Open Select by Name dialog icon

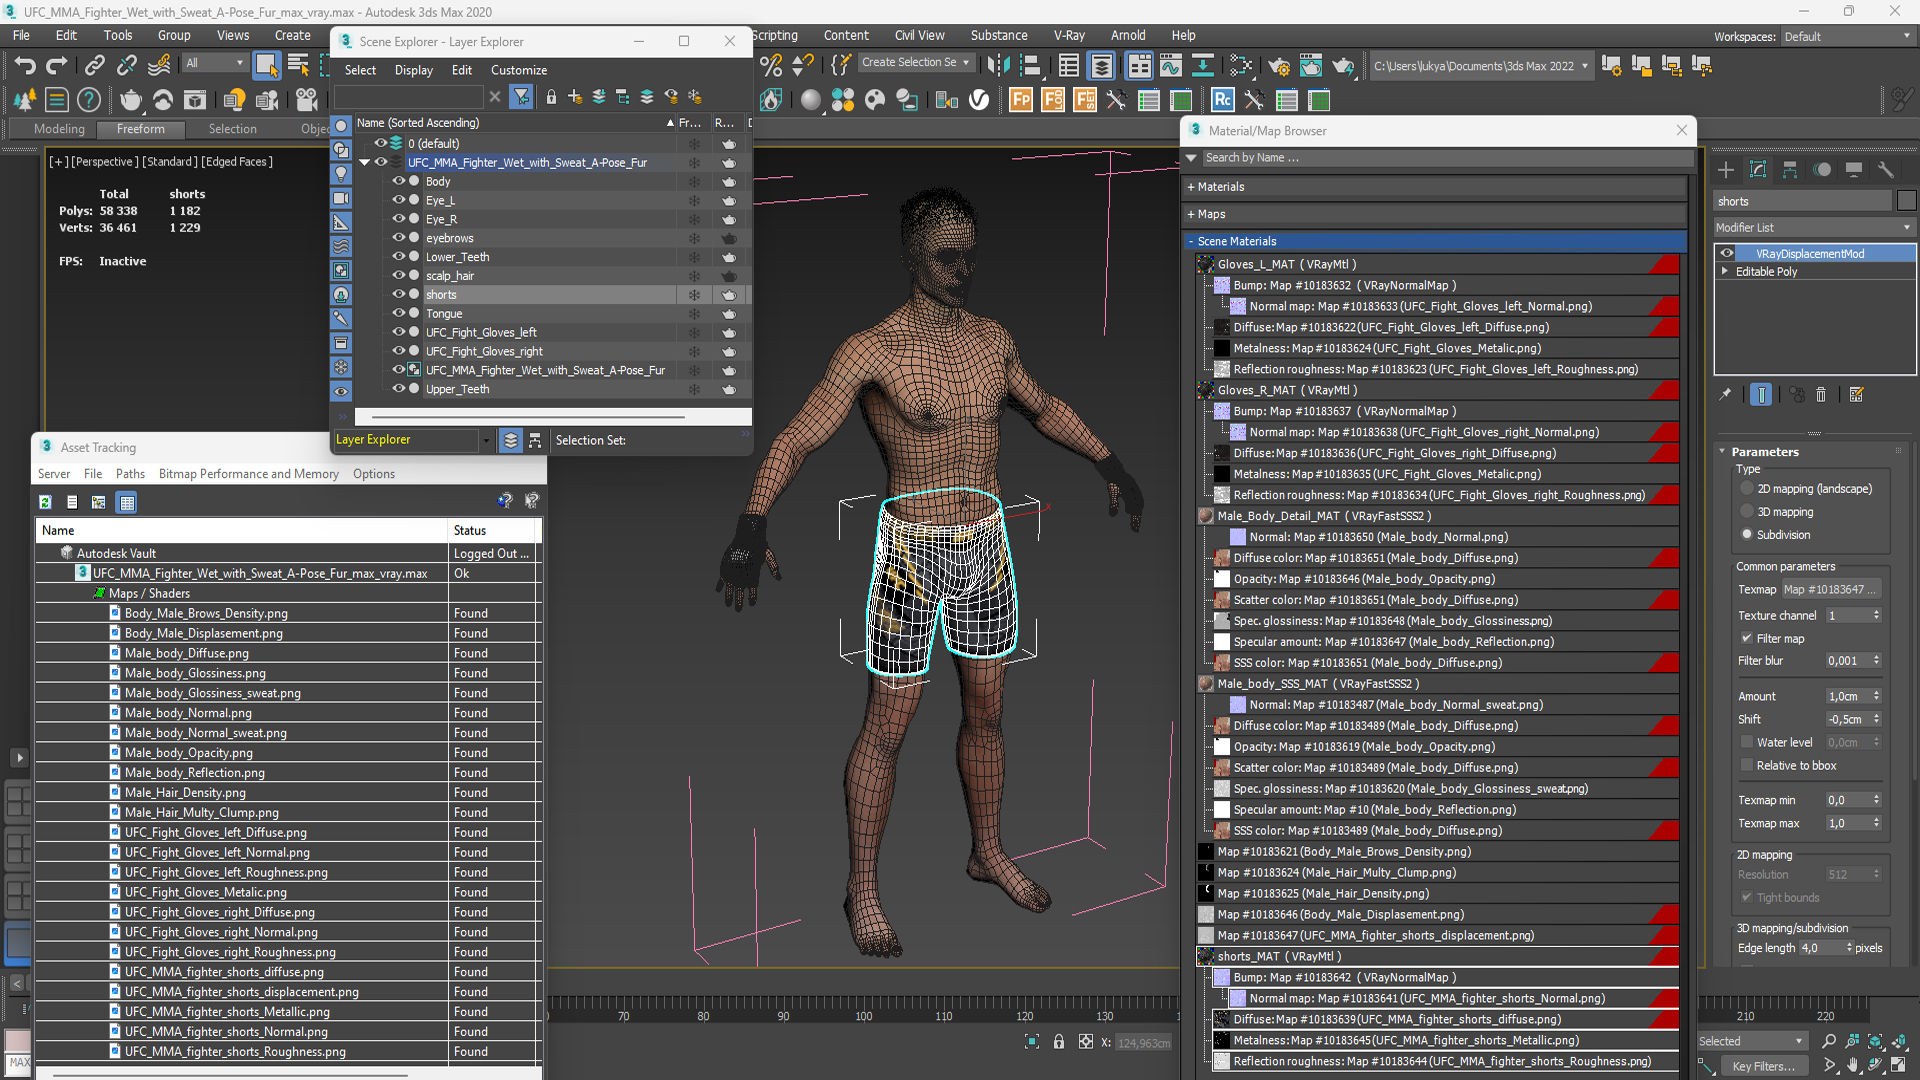pyautogui.click(x=298, y=66)
